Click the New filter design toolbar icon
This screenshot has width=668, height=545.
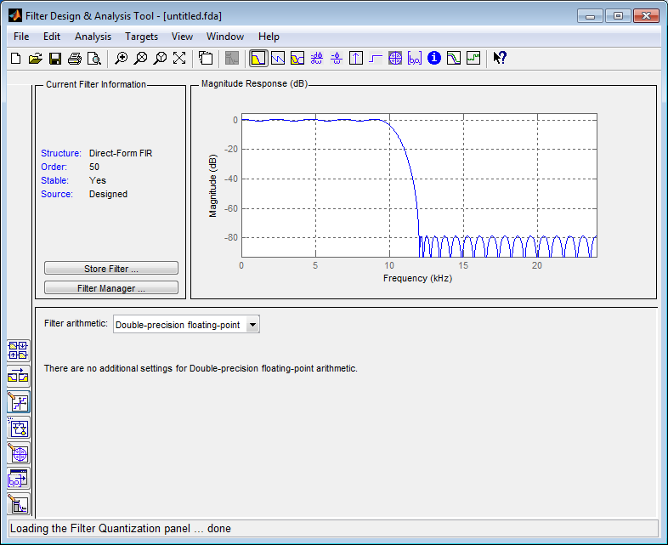pos(16,58)
